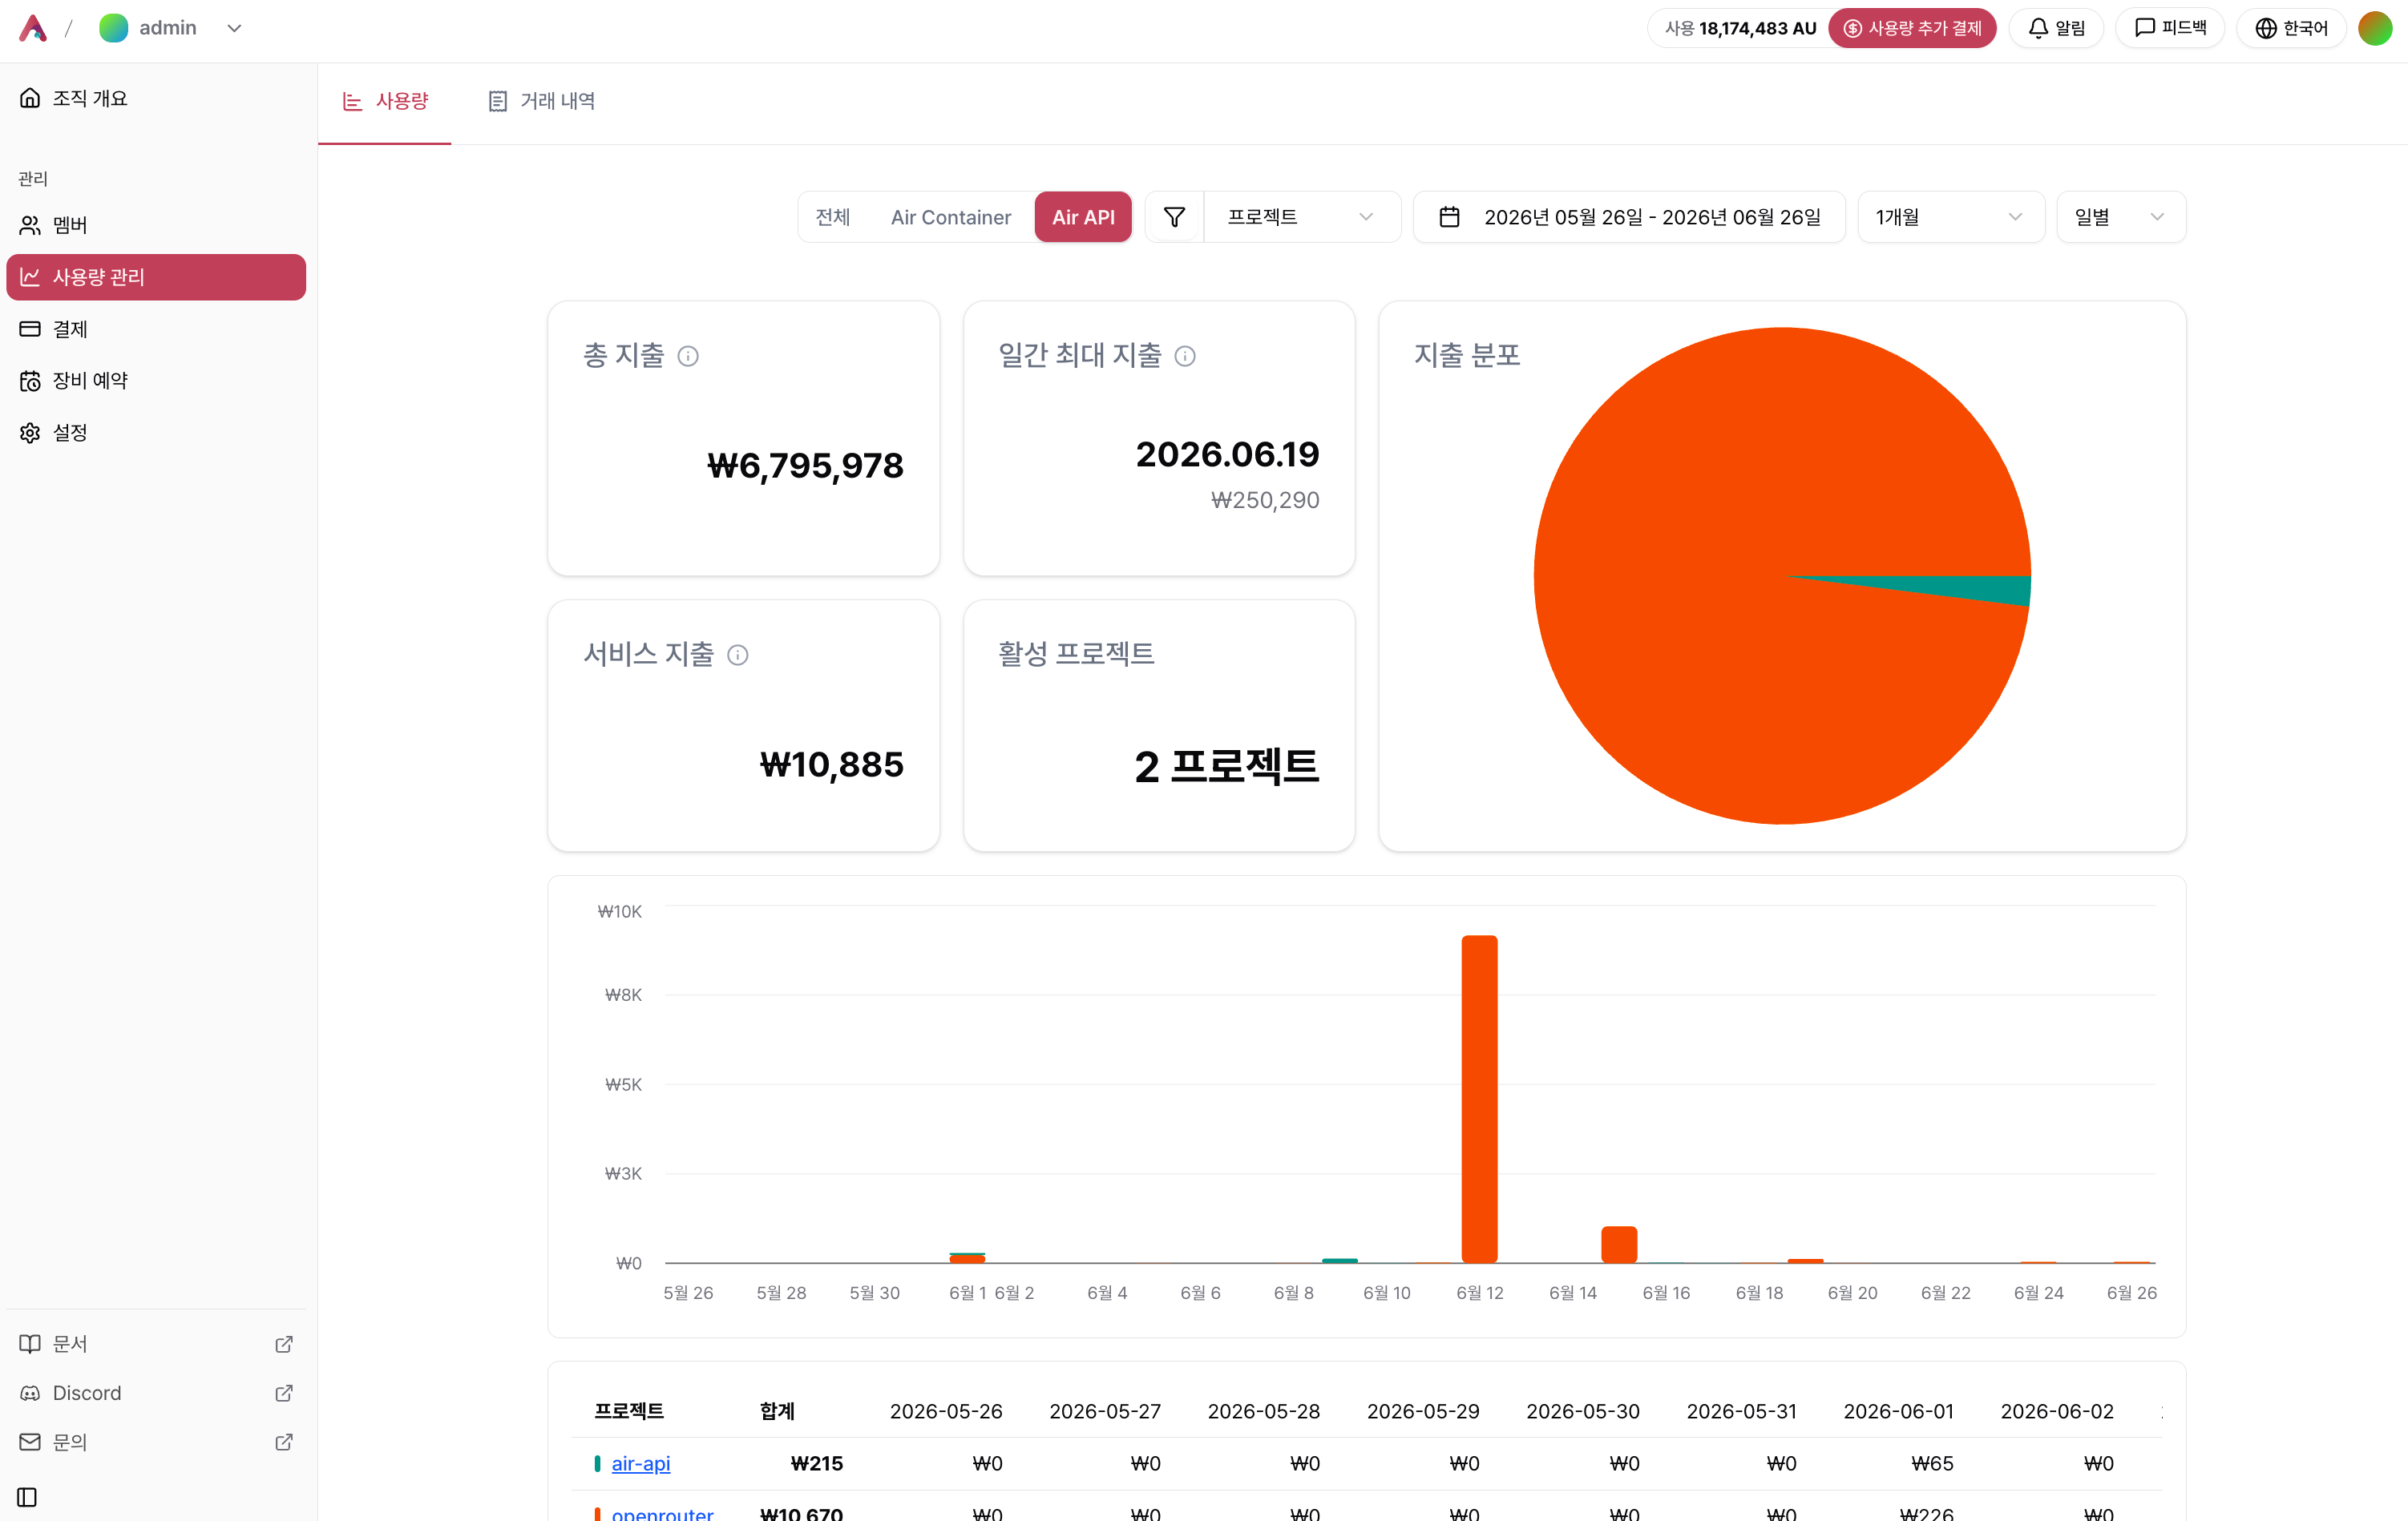The height and width of the screenshot is (1521, 2408).
Task: Click the Discord logo icon
Action: click(x=30, y=1393)
